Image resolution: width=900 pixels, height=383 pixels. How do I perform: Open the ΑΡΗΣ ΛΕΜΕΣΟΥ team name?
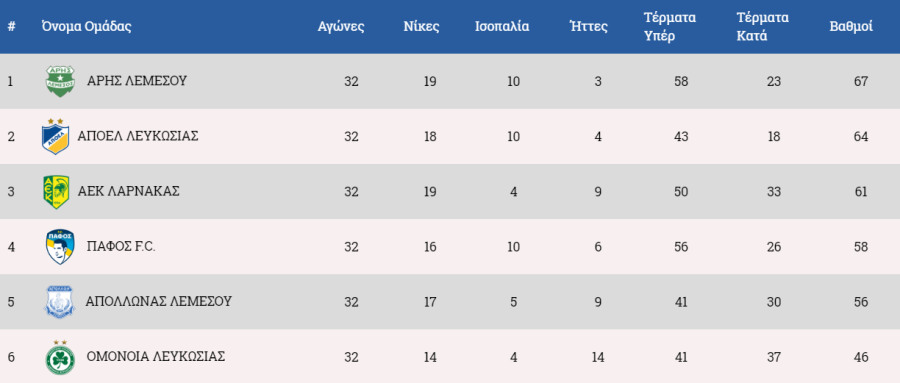[x=137, y=81]
